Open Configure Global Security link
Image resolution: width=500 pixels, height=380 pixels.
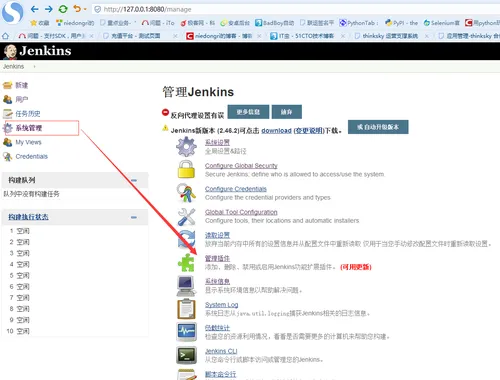pos(241,166)
